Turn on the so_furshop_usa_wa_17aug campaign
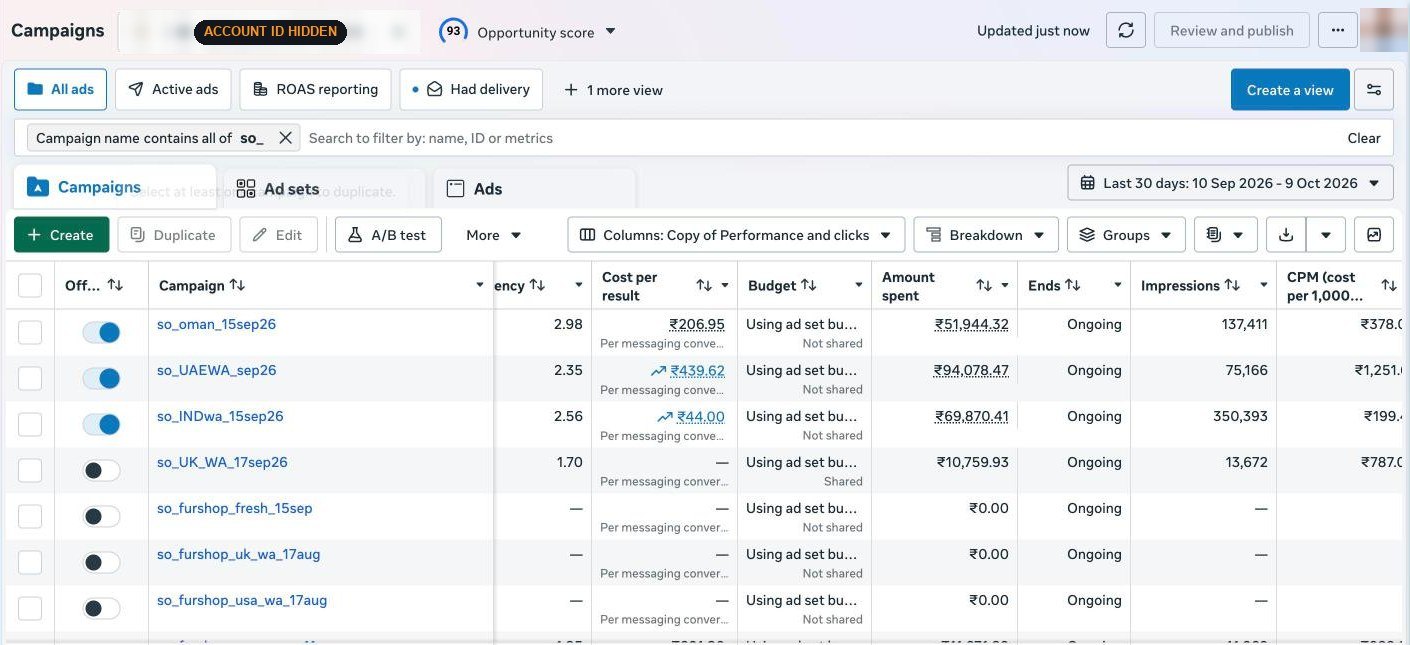 (101, 608)
